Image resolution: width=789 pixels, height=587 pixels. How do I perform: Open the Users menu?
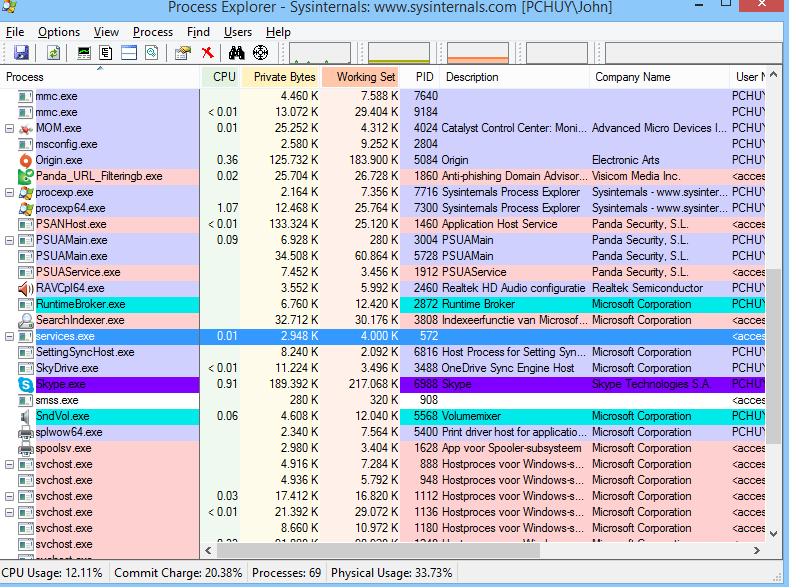pos(238,32)
